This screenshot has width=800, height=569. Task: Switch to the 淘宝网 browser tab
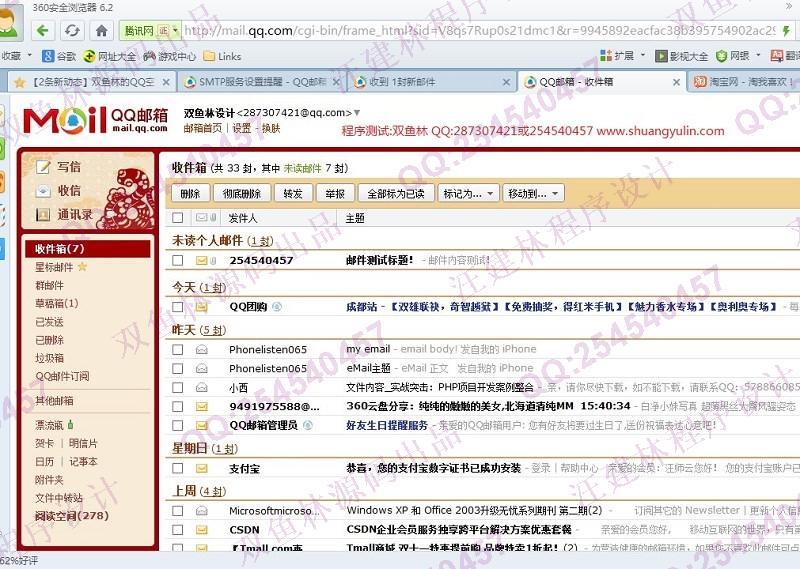point(738,82)
